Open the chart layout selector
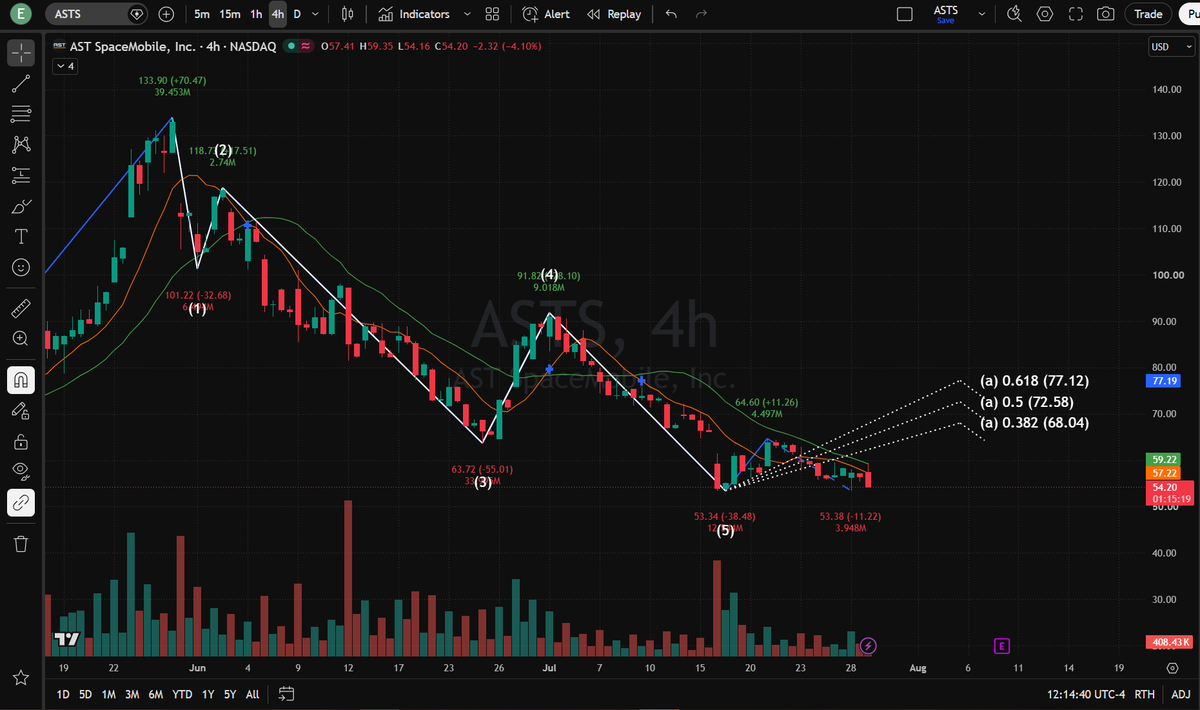Viewport: 1200px width, 710px height. coord(905,14)
